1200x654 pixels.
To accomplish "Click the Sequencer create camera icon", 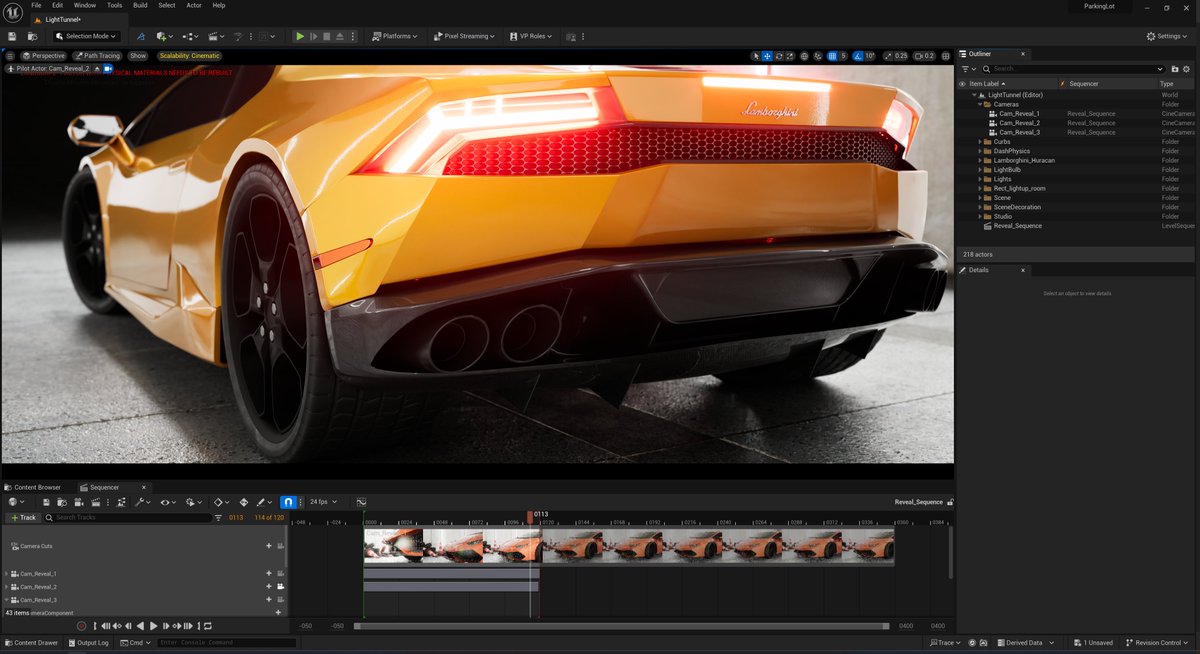I will 79,502.
